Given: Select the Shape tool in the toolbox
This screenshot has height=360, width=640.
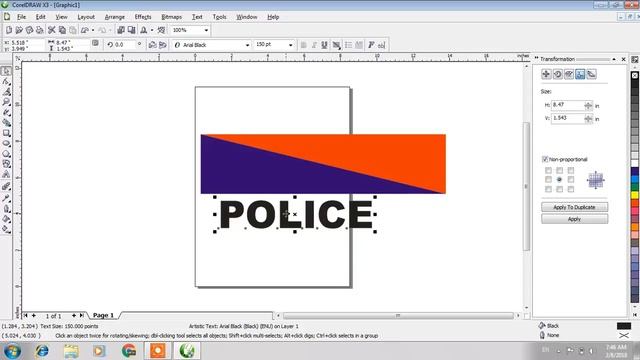Looking at the screenshot, I should [x=6, y=82].
